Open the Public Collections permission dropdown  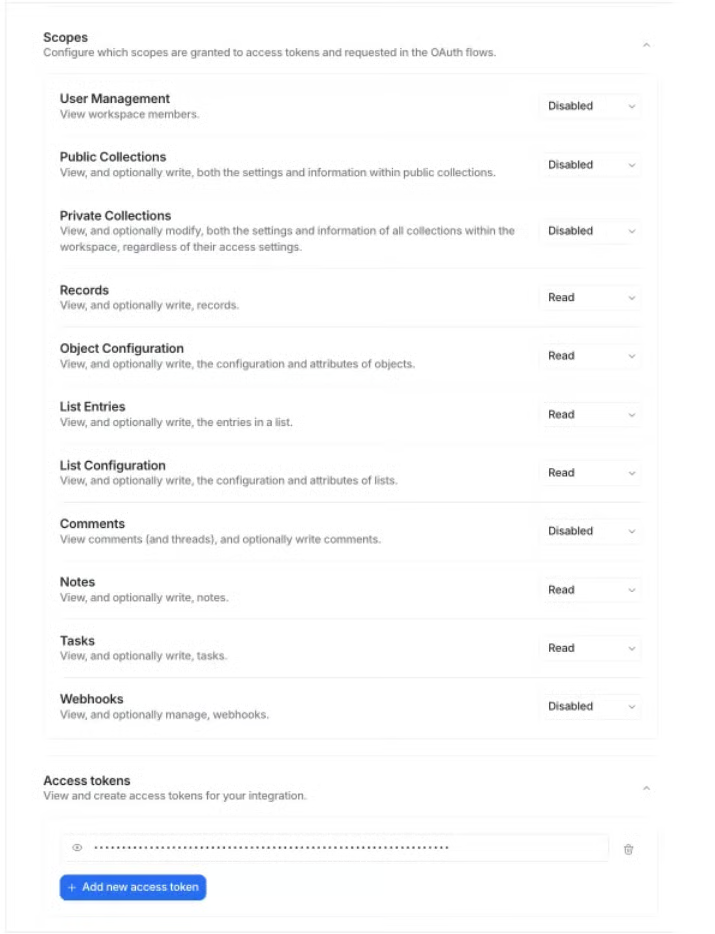591,165
